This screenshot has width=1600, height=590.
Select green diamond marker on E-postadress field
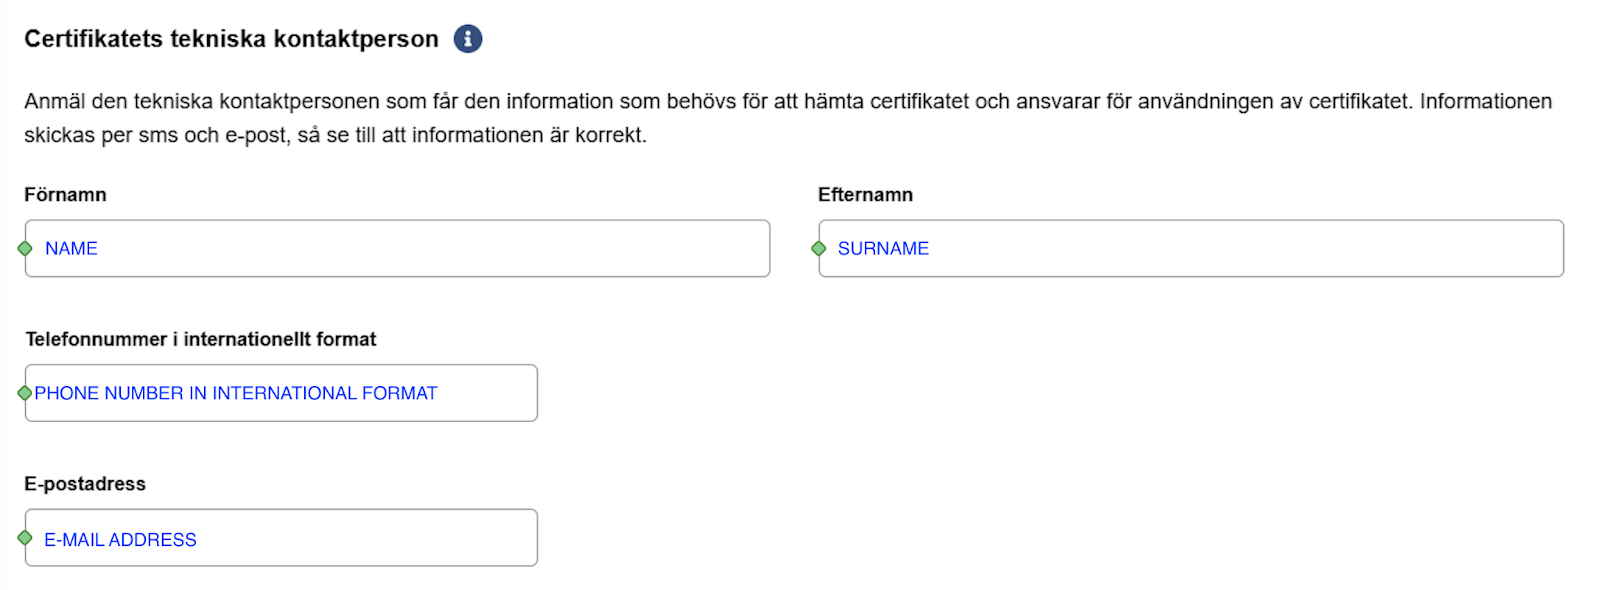pos(25,538)
